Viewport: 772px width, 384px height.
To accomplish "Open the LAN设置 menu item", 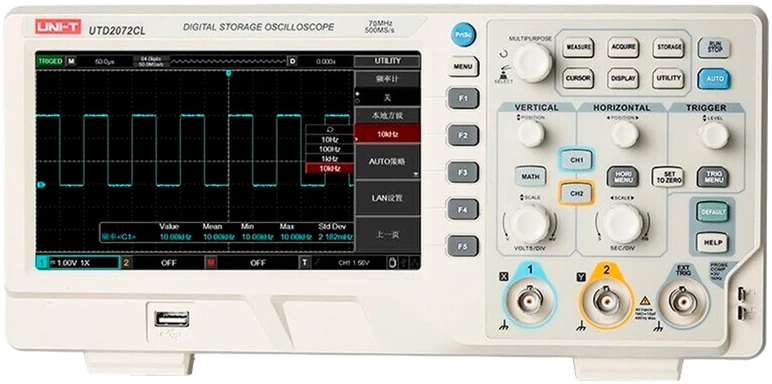I will [387, 198].
